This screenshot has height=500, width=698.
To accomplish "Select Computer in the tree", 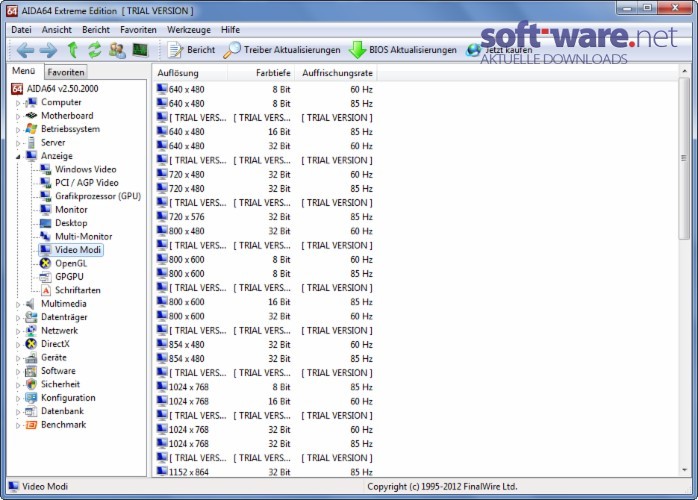I will tap(61, 102).
